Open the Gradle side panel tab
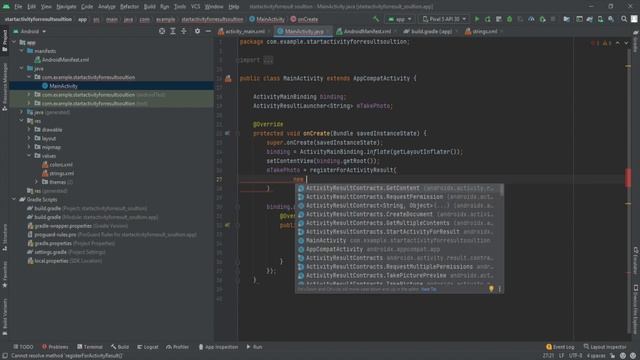Screen dimensions: 640x360 (636, 41)
